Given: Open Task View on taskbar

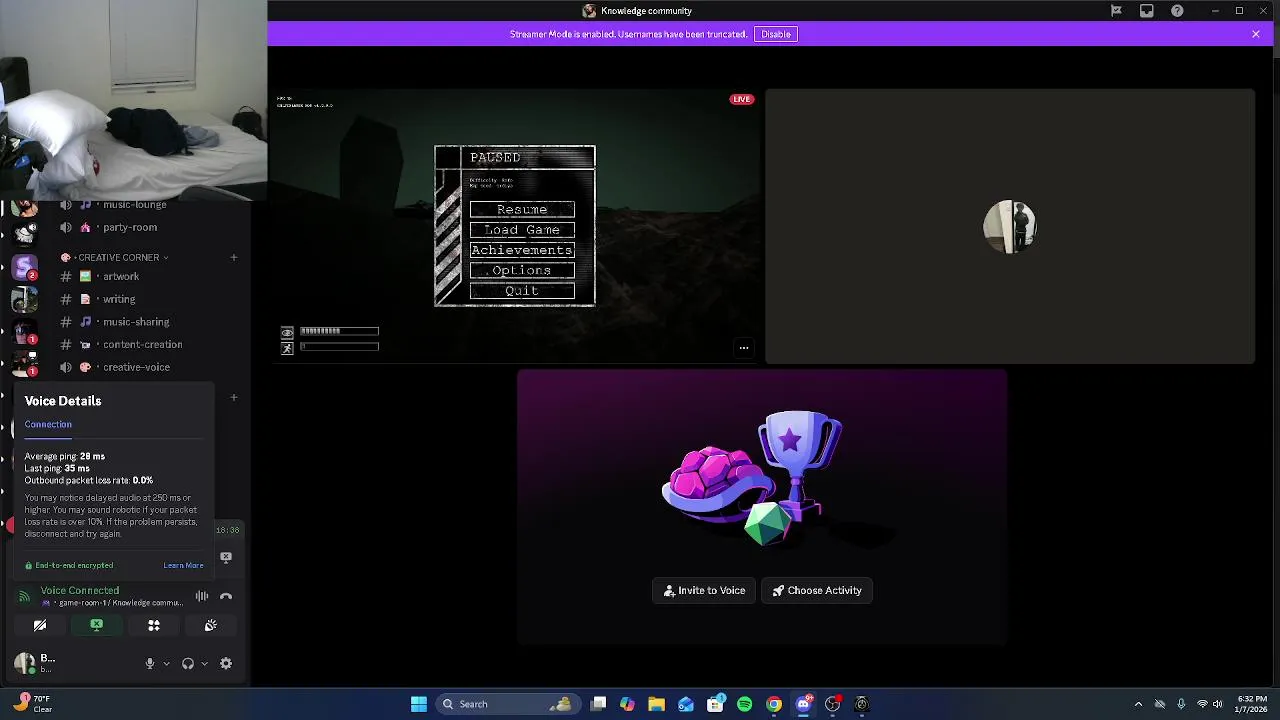Looking at the screenshot, I should [598, 704].
